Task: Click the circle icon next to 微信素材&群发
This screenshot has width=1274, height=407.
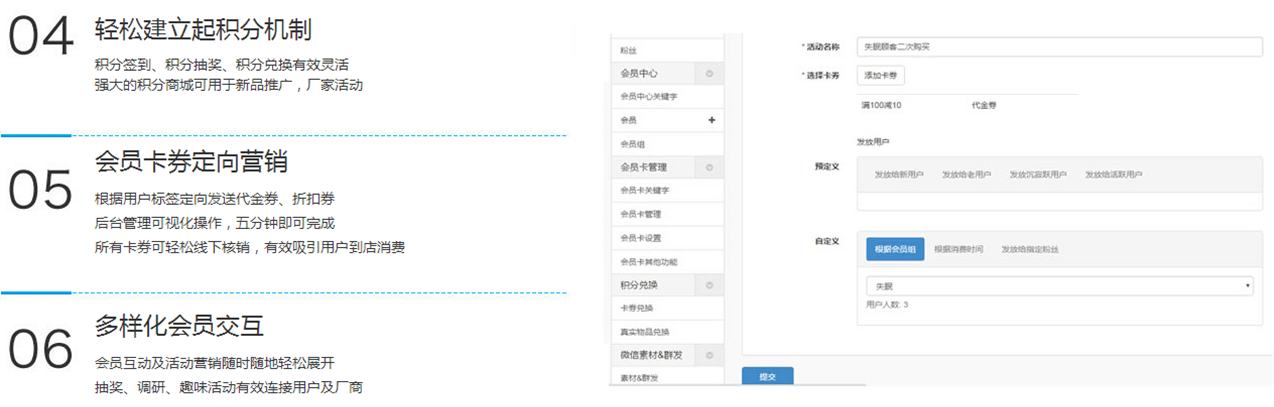Action: pyautogui.click(x=710, y=355)
